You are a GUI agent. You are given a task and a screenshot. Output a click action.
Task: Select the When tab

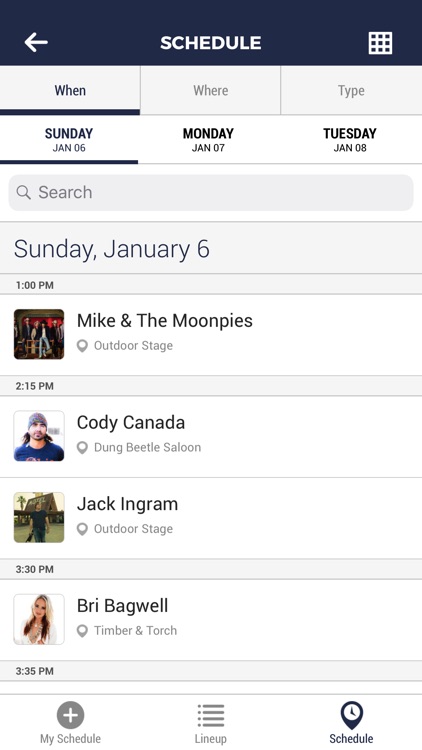tap(70, 90)
